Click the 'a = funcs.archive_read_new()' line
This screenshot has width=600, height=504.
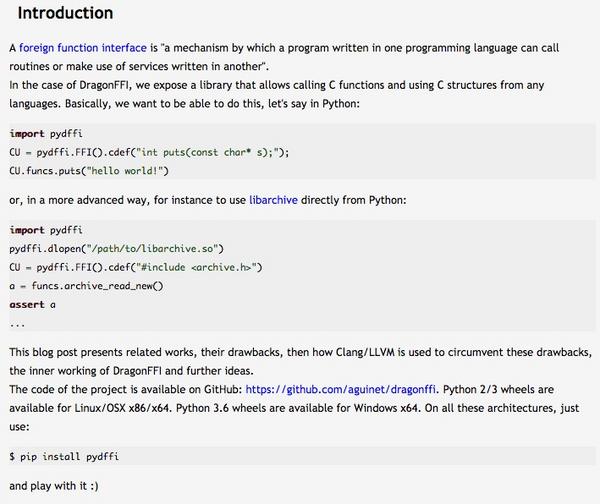point(86,286)
